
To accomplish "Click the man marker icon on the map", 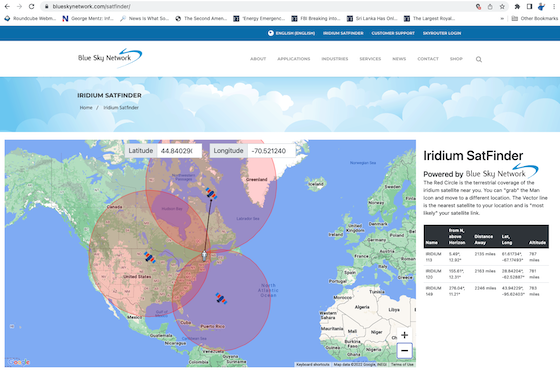I will (x=204, y=256).
